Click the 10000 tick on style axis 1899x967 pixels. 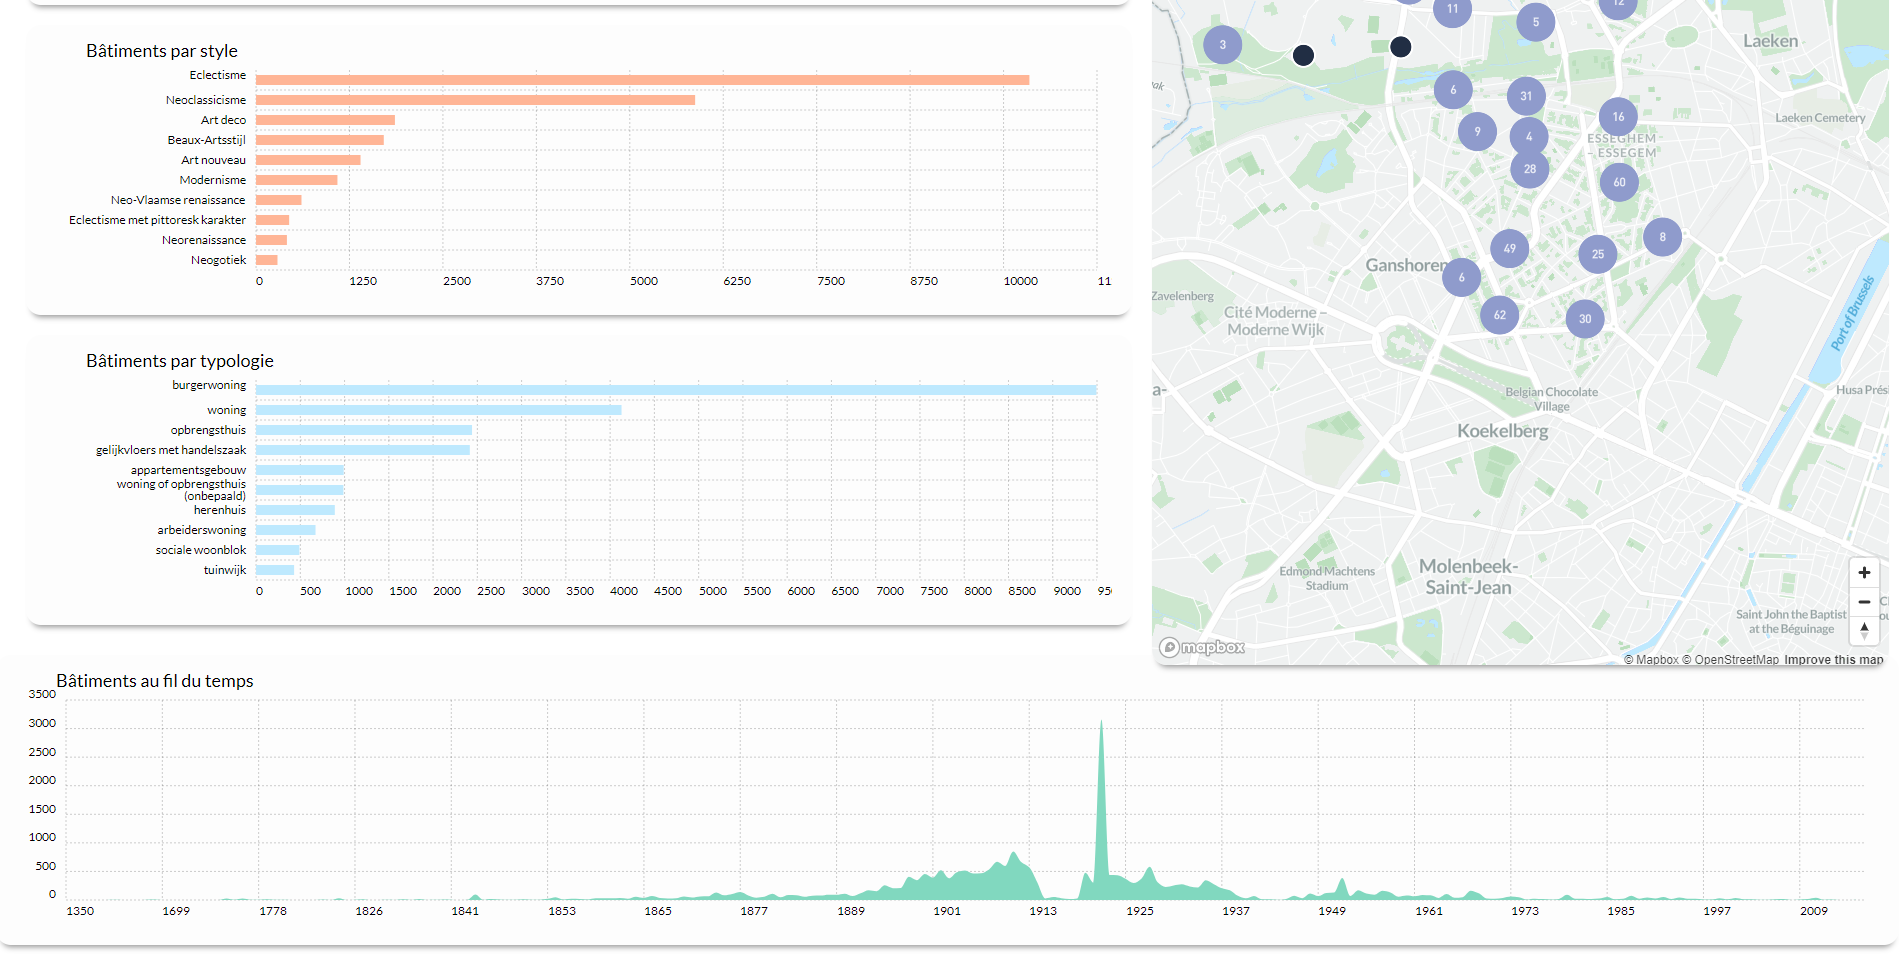(1021, 281)
